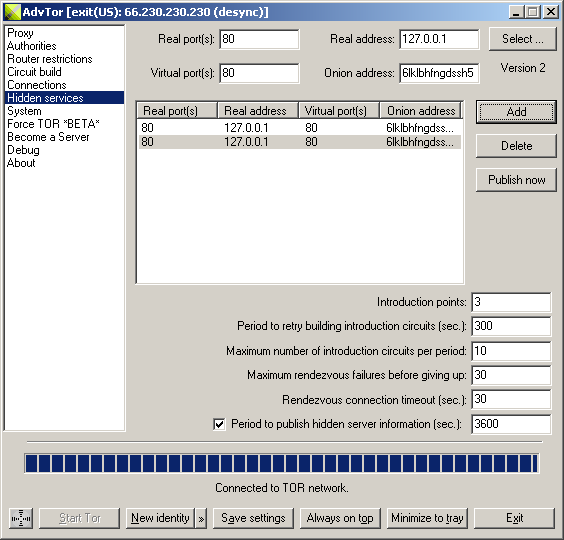Go to the Circuit build page
The width and height of the screenshot is (564, 540).
point(35,72)
